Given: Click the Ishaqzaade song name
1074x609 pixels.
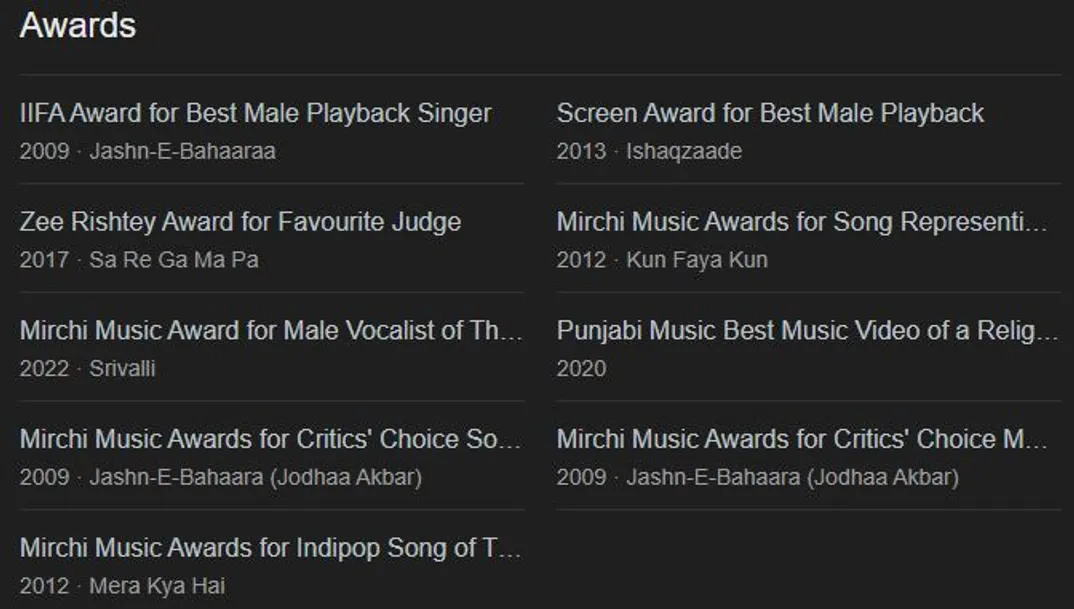Looking at the screenshot, I should (x=684, y=152).
